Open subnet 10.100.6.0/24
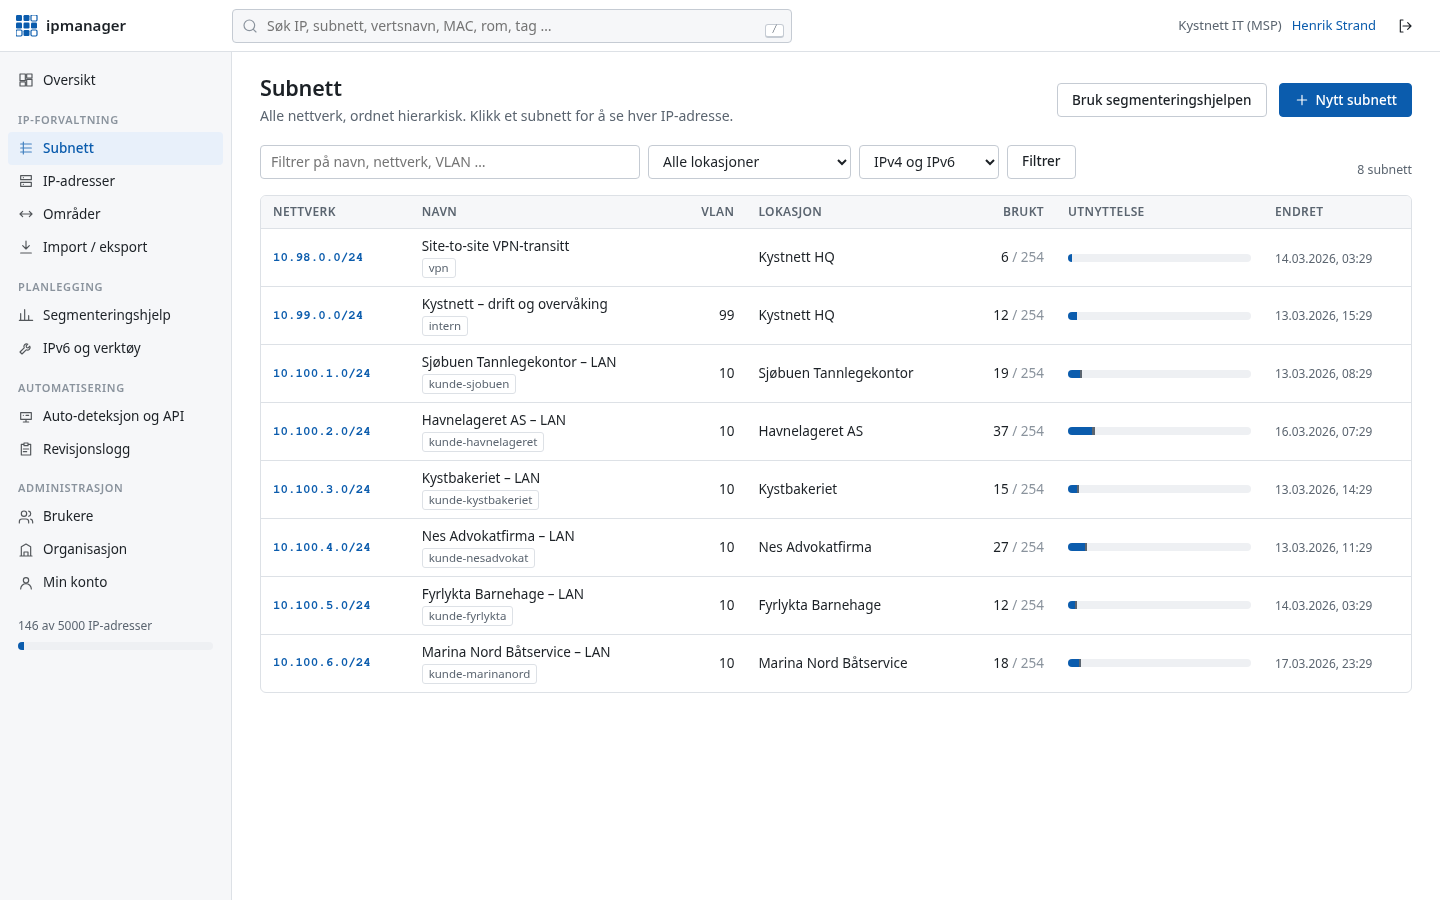The height and width of the screenshot is (900, 1440). [322, 663]
